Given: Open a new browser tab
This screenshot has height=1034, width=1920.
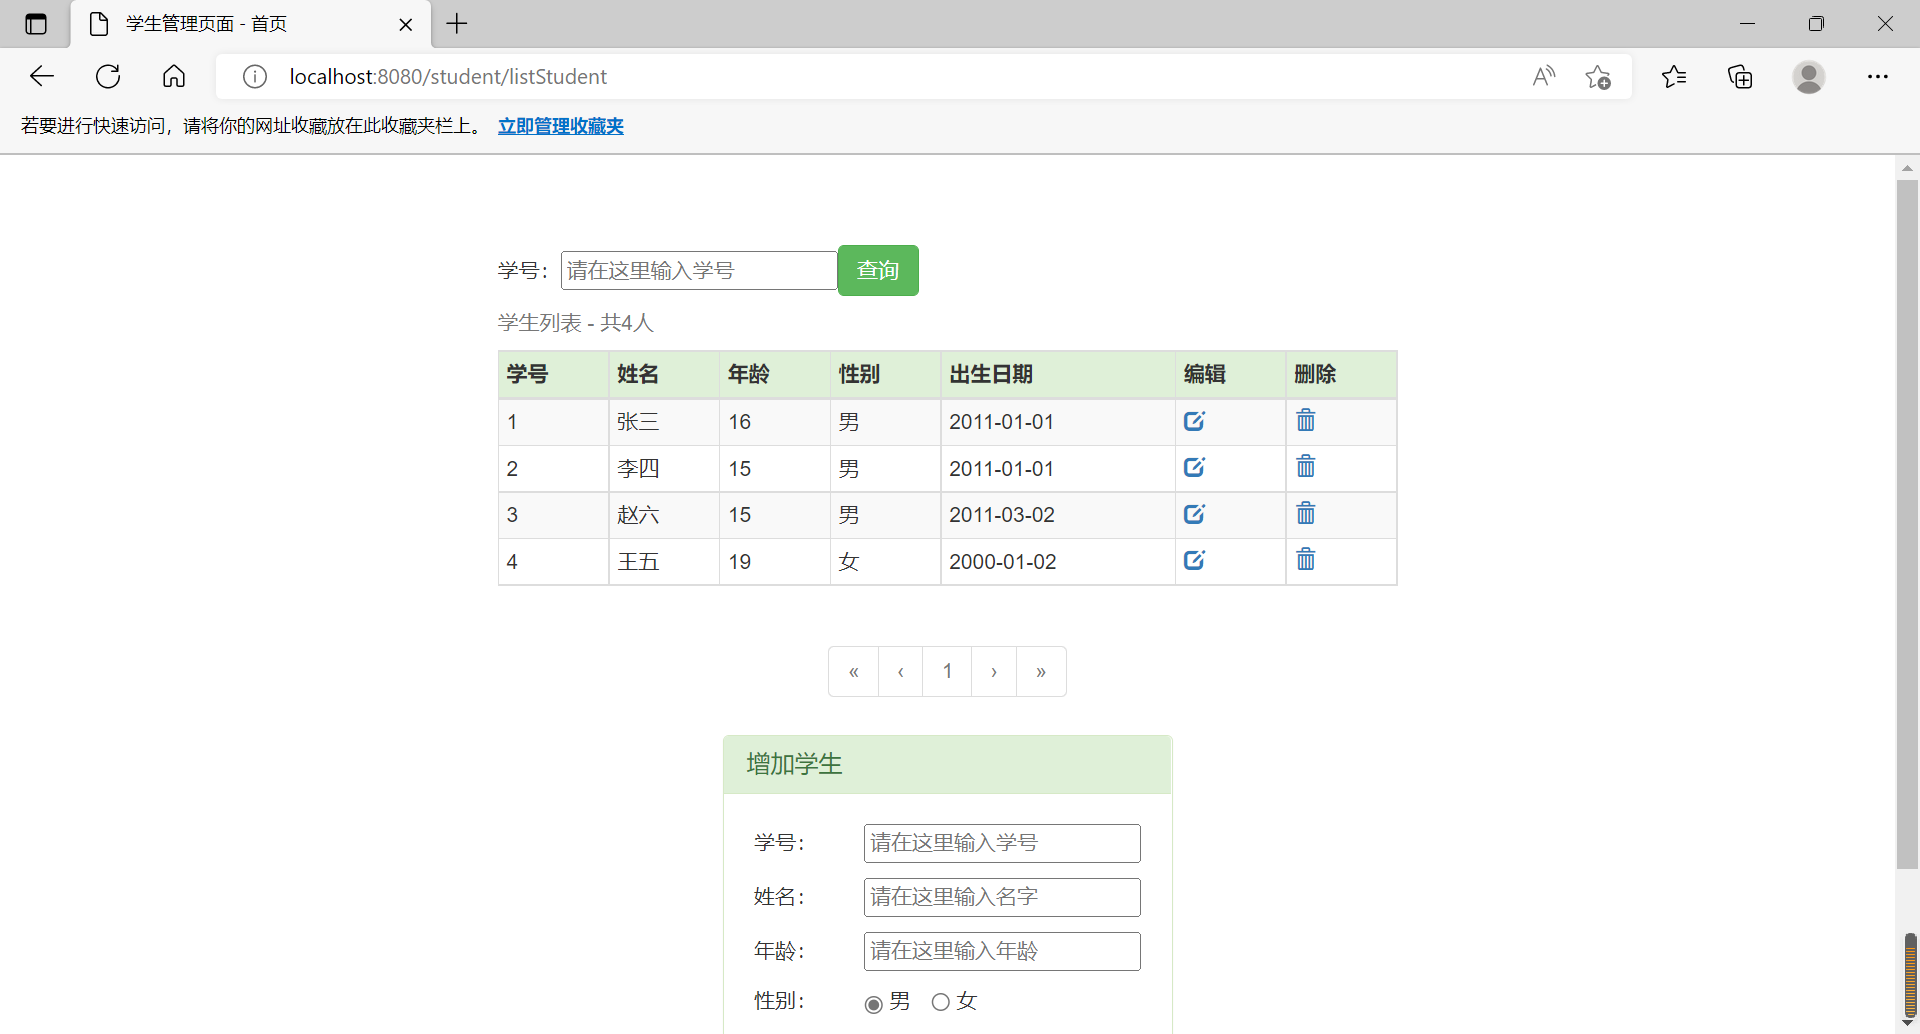Looking at the screenshot, I should [457, 24].
